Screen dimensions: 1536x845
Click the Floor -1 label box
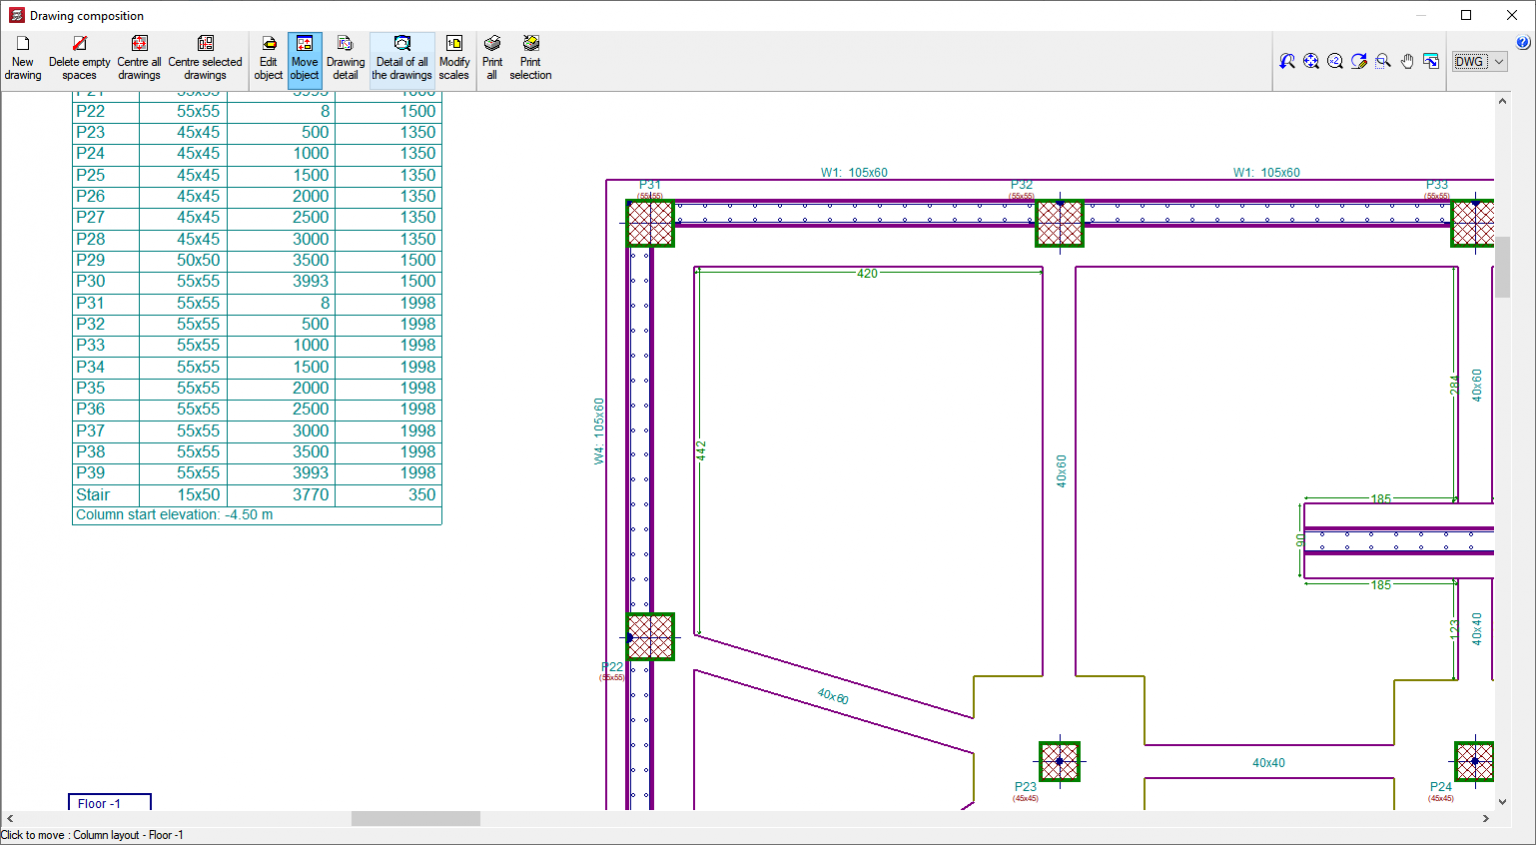(109, 803)
